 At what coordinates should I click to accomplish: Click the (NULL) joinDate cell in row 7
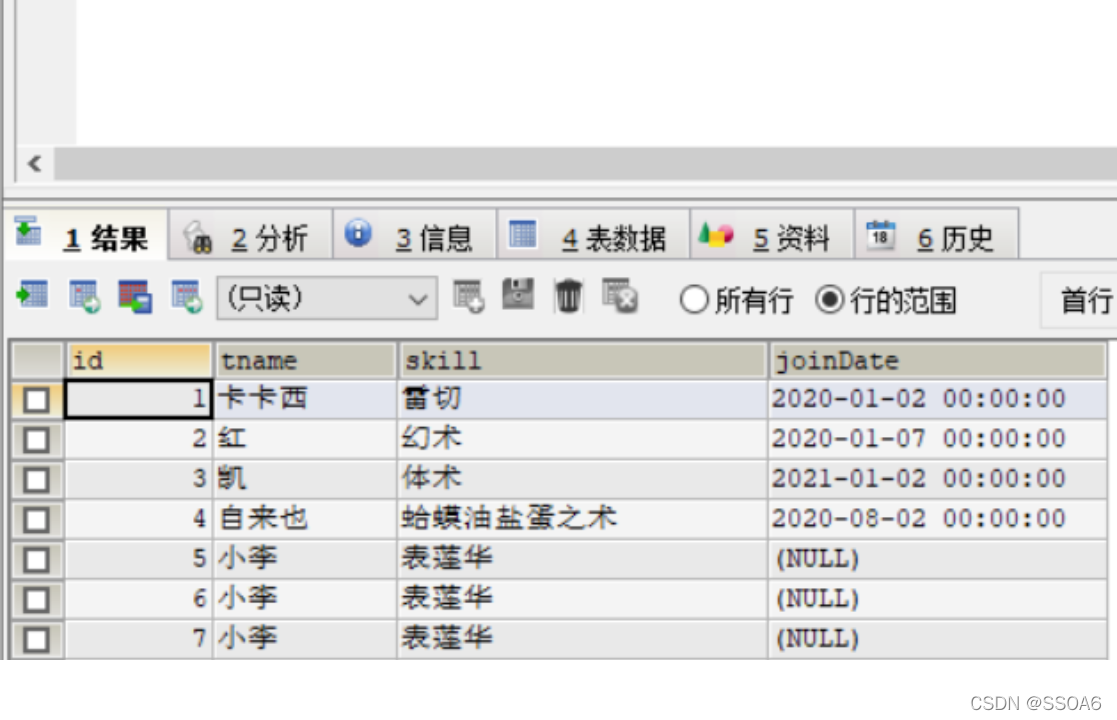[937, 638]
